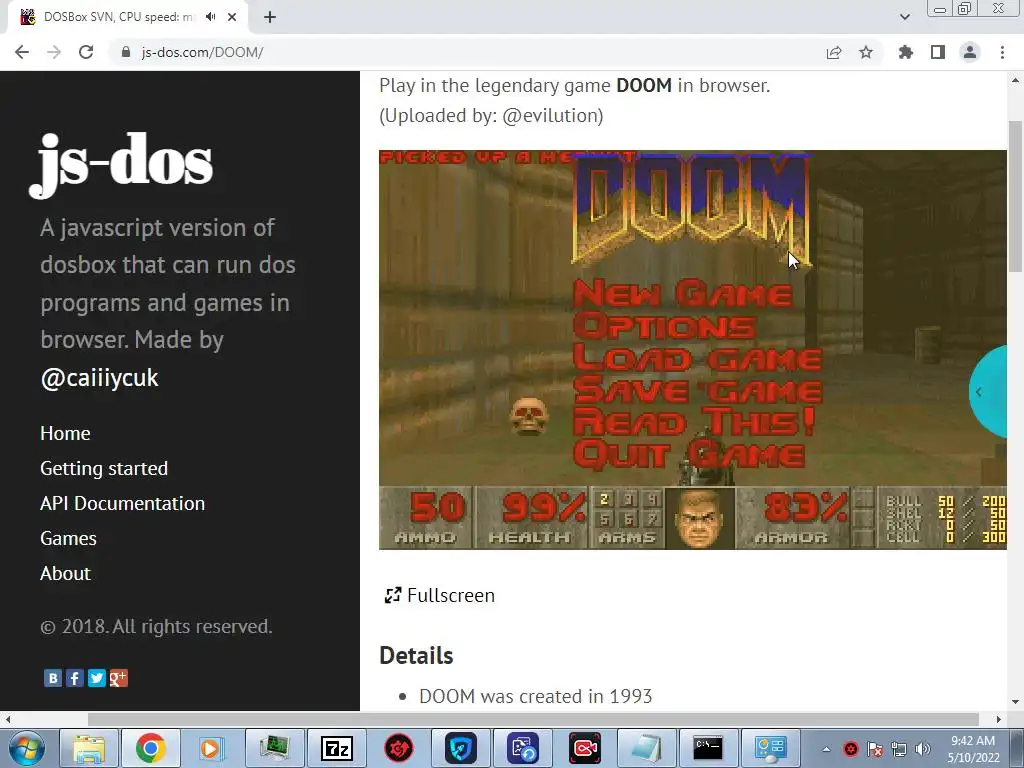Click the skull menu cursor
1024x768 pixels.
528,416
